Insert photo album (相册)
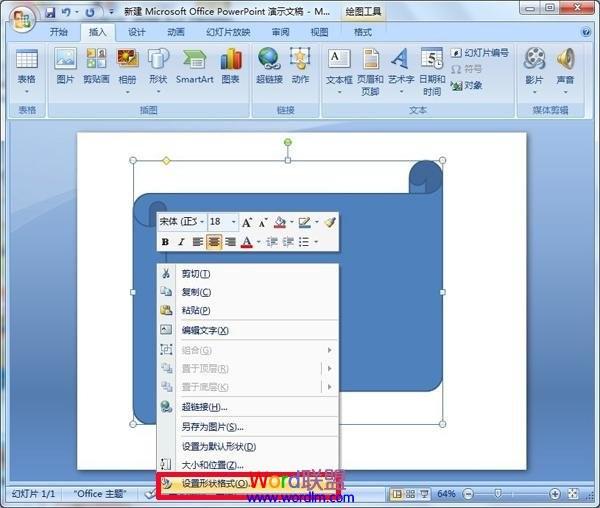Screen dimensions: 600x508 click(127, 71)
